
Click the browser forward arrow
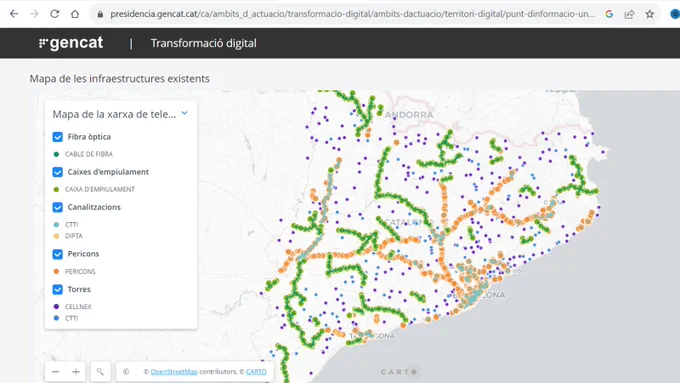[34, 14]
